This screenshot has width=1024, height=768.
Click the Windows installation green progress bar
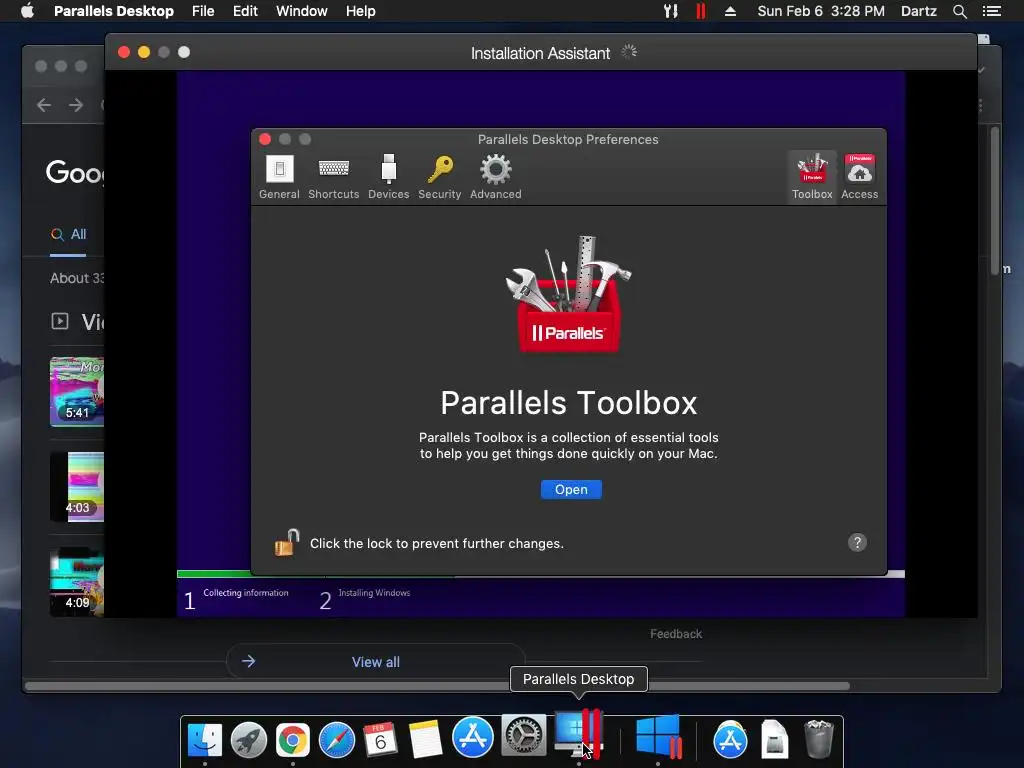tap(214, 573)
